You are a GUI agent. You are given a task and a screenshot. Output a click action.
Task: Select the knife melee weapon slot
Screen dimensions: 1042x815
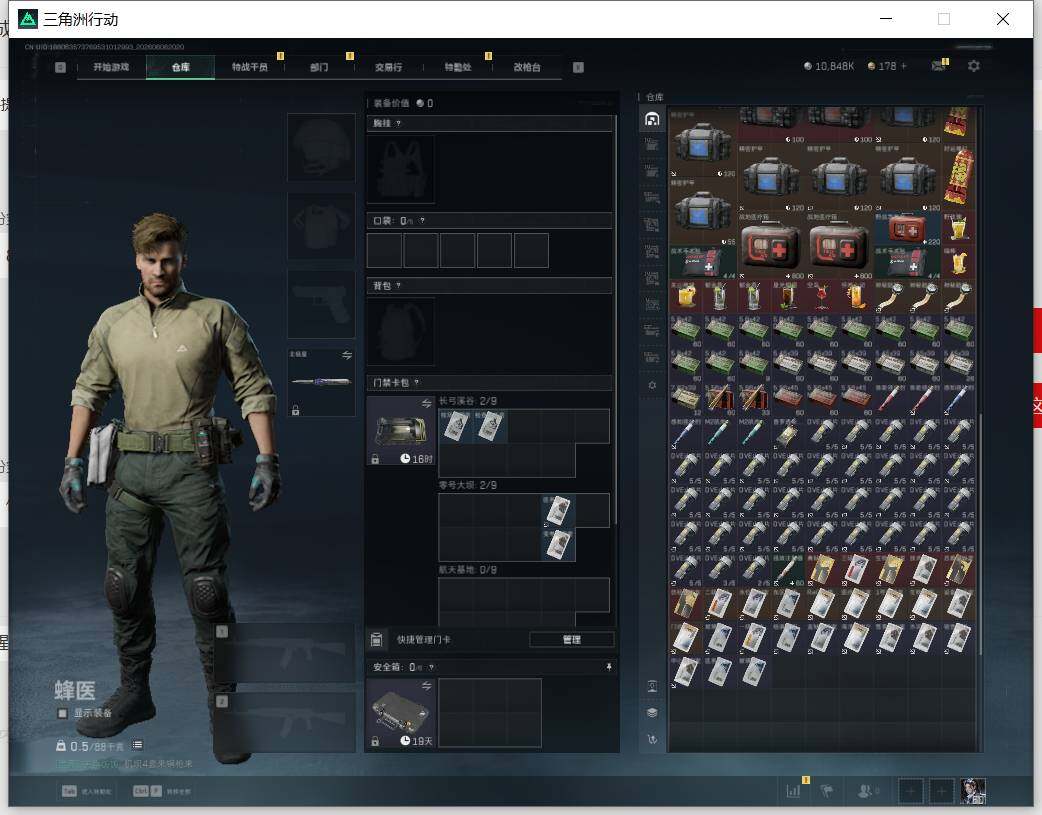pyautogui.click(x=321, y=382)
